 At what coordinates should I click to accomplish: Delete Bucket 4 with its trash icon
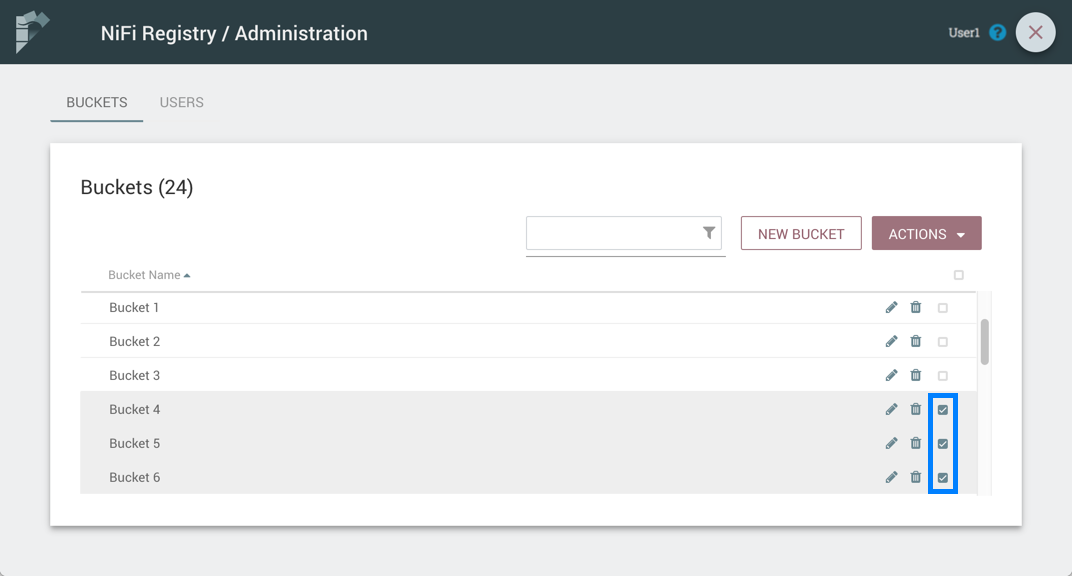tap(916, 410)
